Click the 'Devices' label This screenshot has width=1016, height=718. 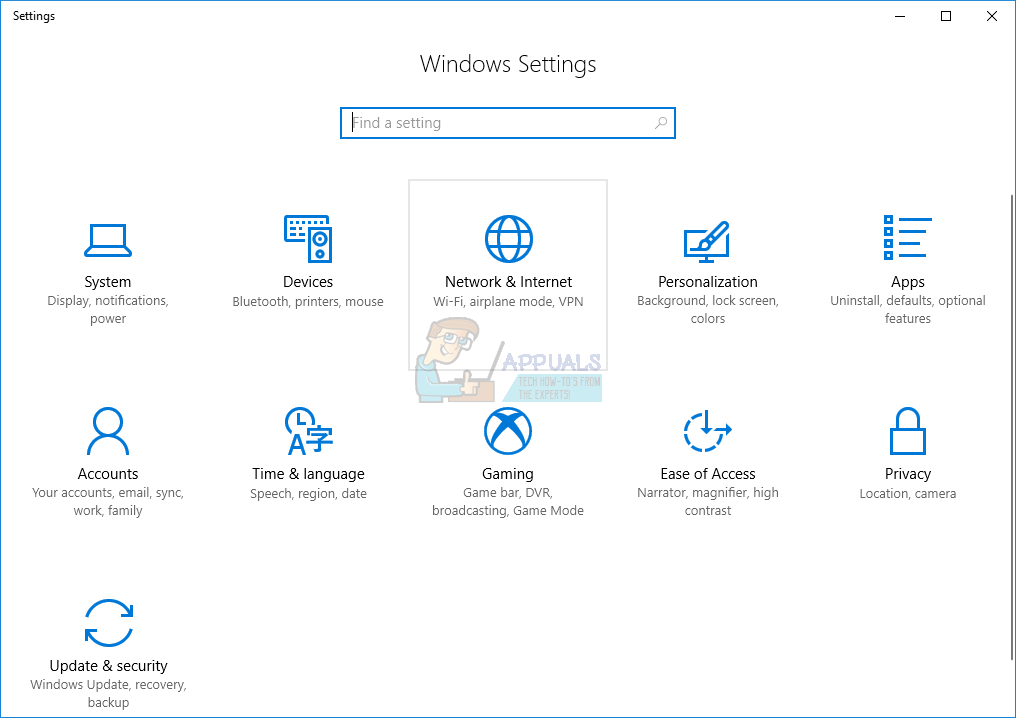(308, 282)
